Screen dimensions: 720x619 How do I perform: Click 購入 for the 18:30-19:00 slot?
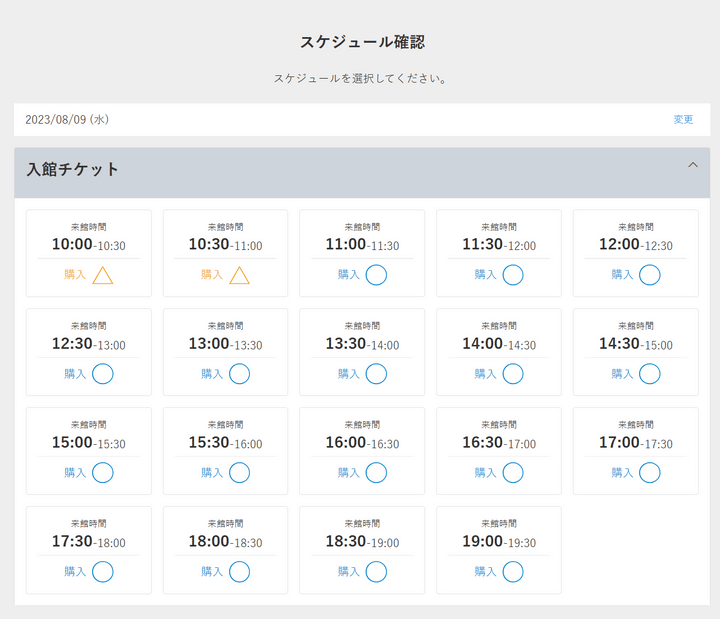[349, 571]
